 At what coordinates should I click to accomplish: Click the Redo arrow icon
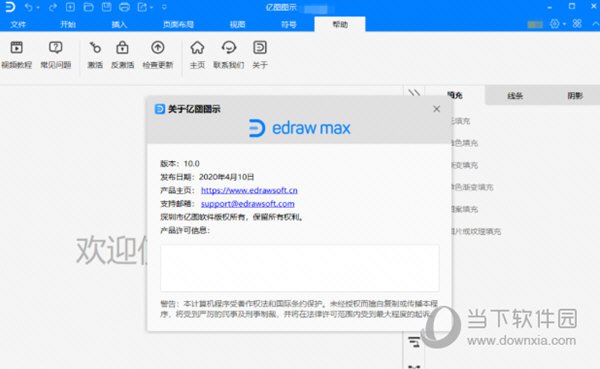click(x=53, y=7)
